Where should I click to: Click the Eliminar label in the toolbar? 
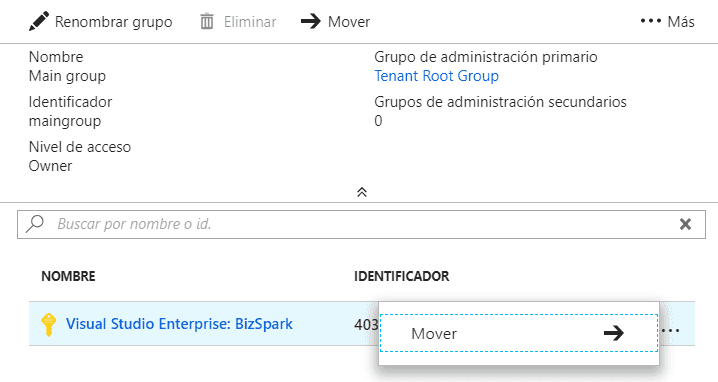[x=250, y=22]
